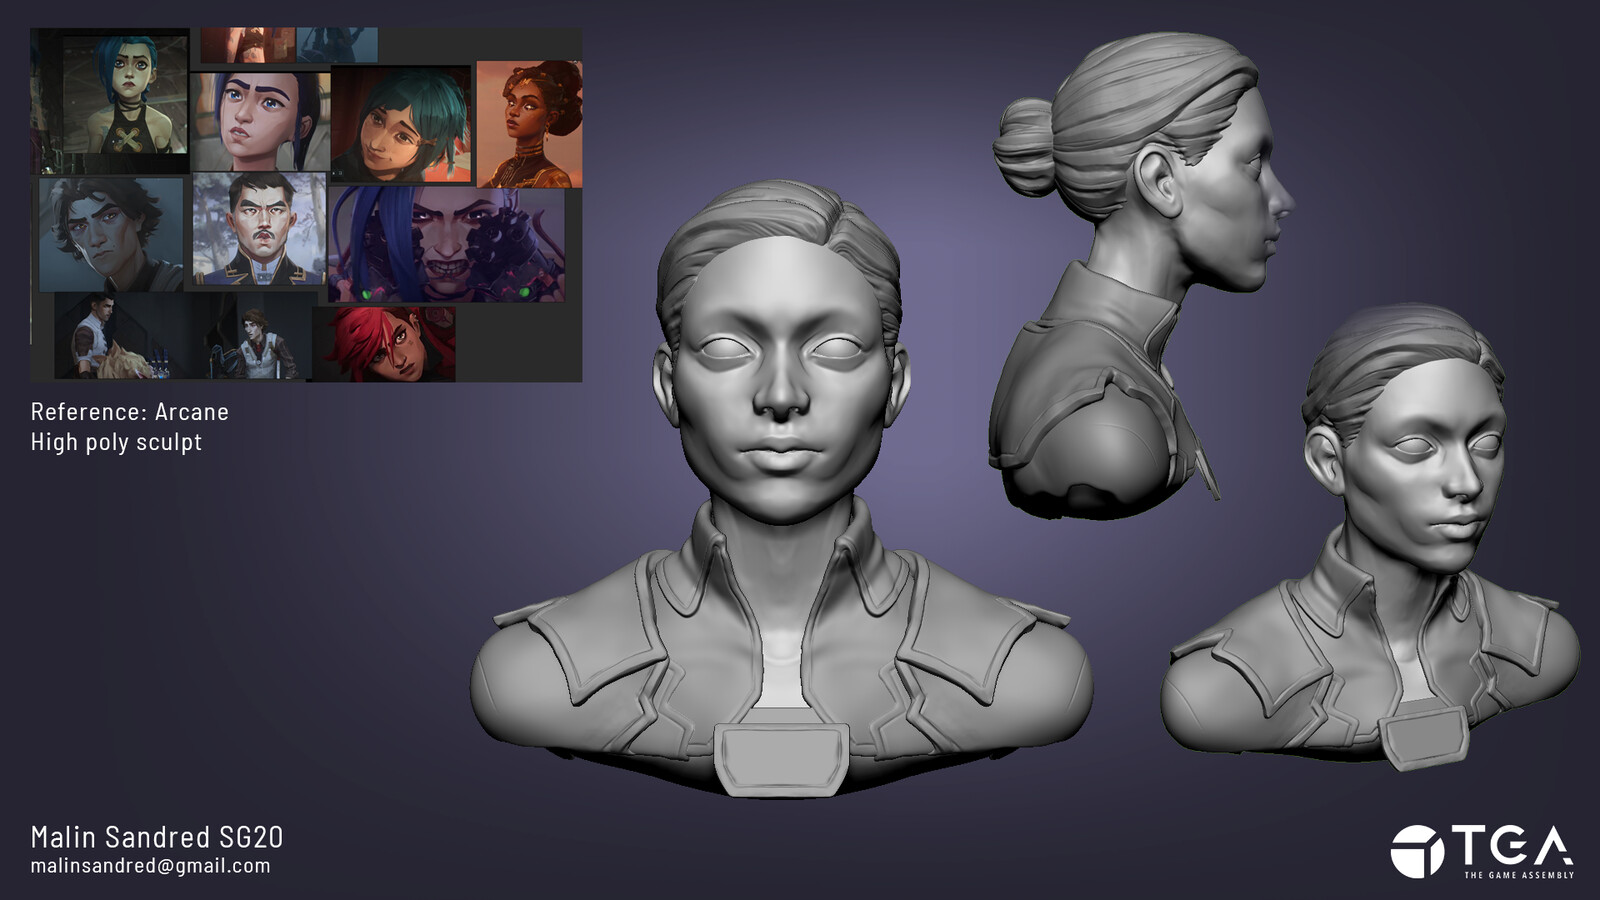Click the Mel reference image with orange background

(x=529, y=124)
